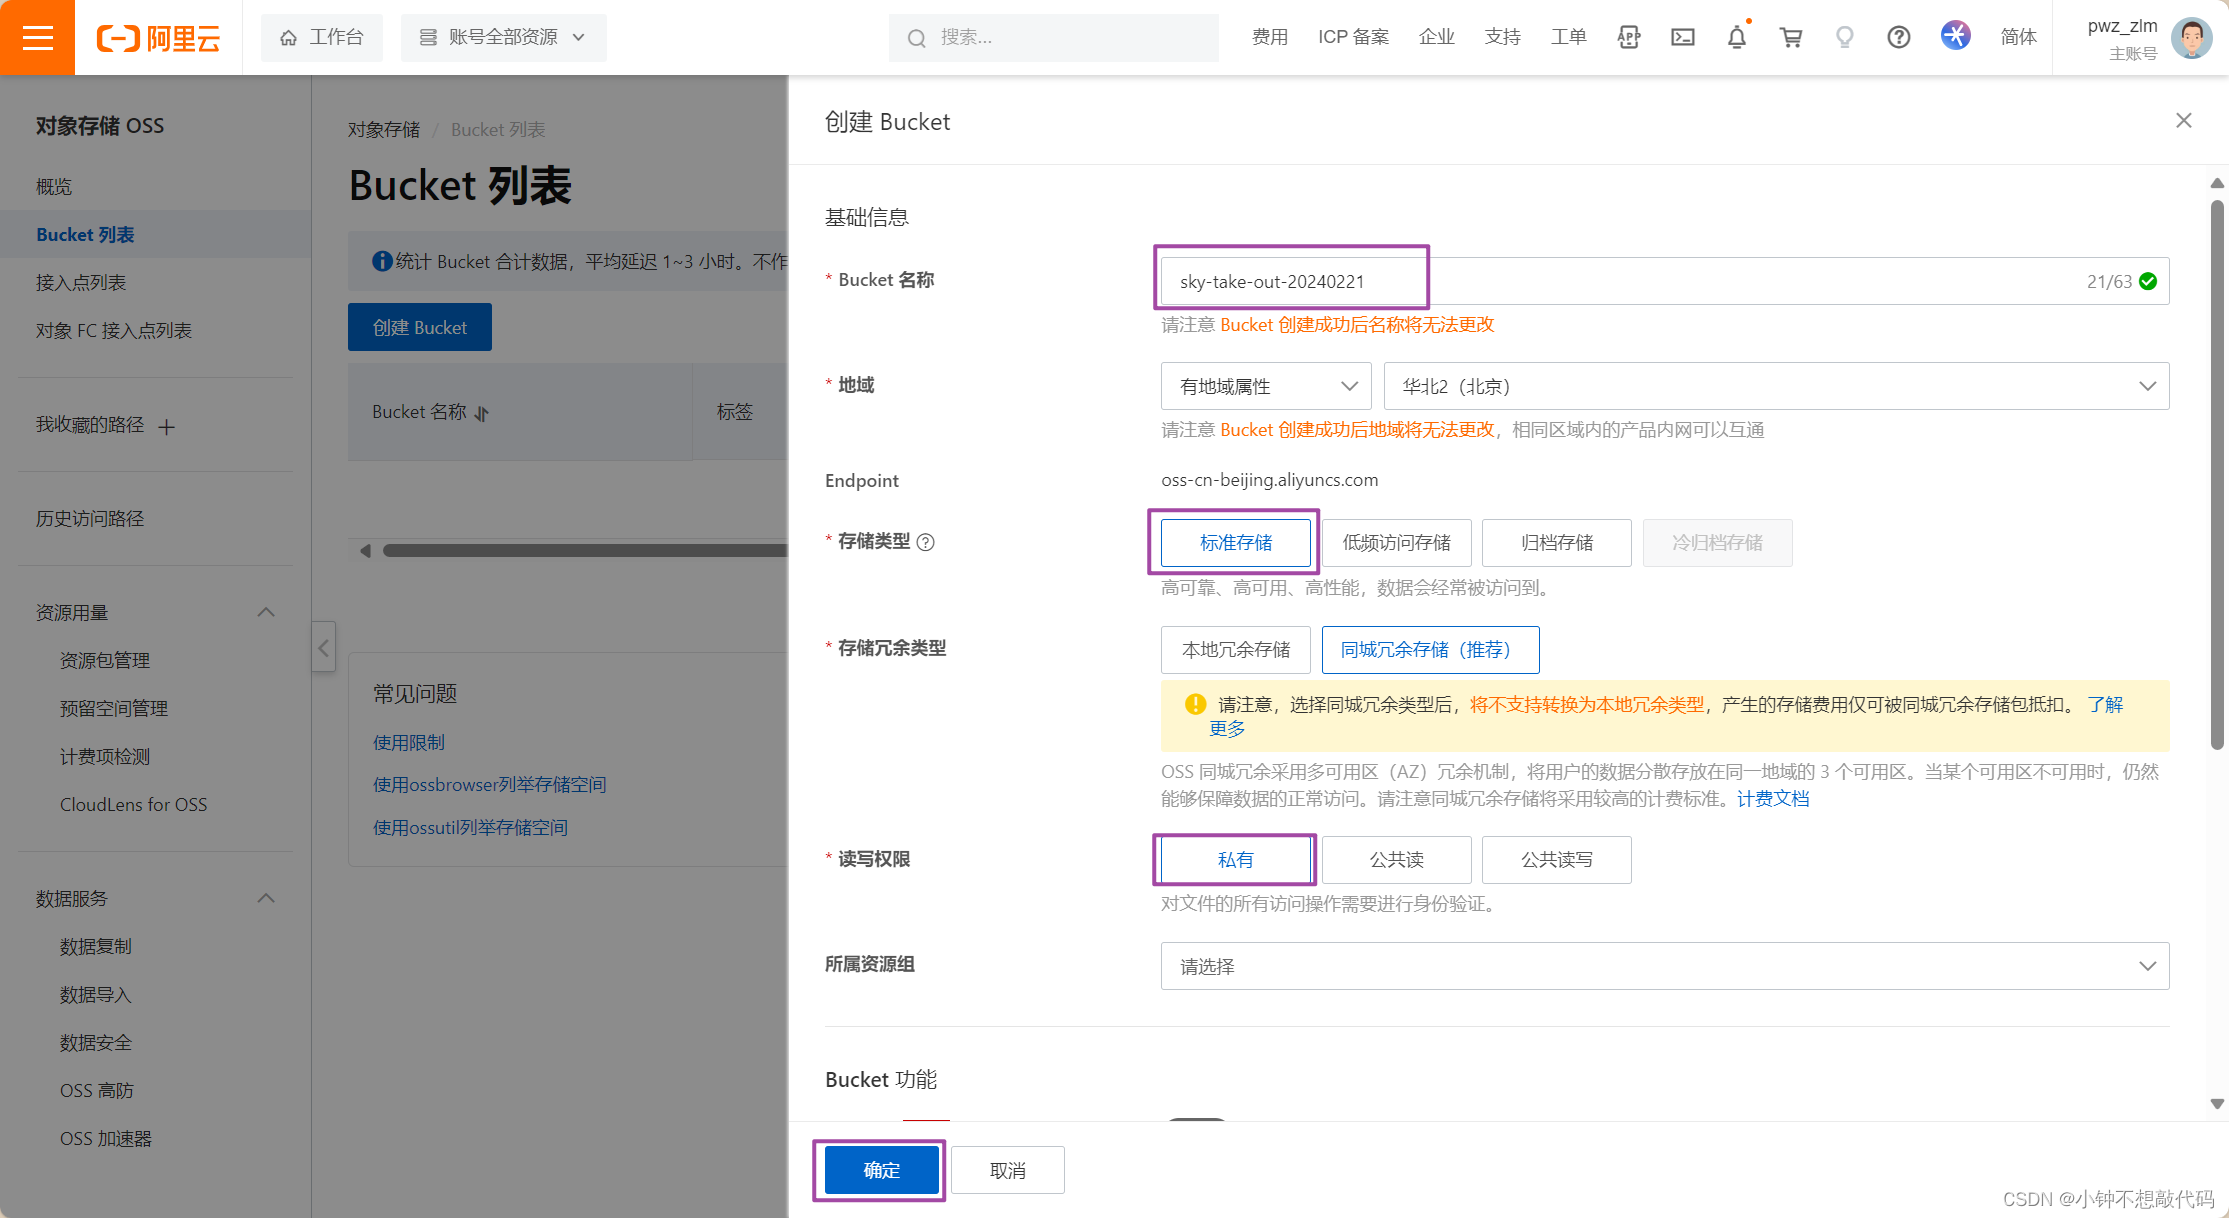Open the ICP 备案 menu
Image resolution: width=2229 pixels, height=1218 pixels.
(x=1354, y=37)
